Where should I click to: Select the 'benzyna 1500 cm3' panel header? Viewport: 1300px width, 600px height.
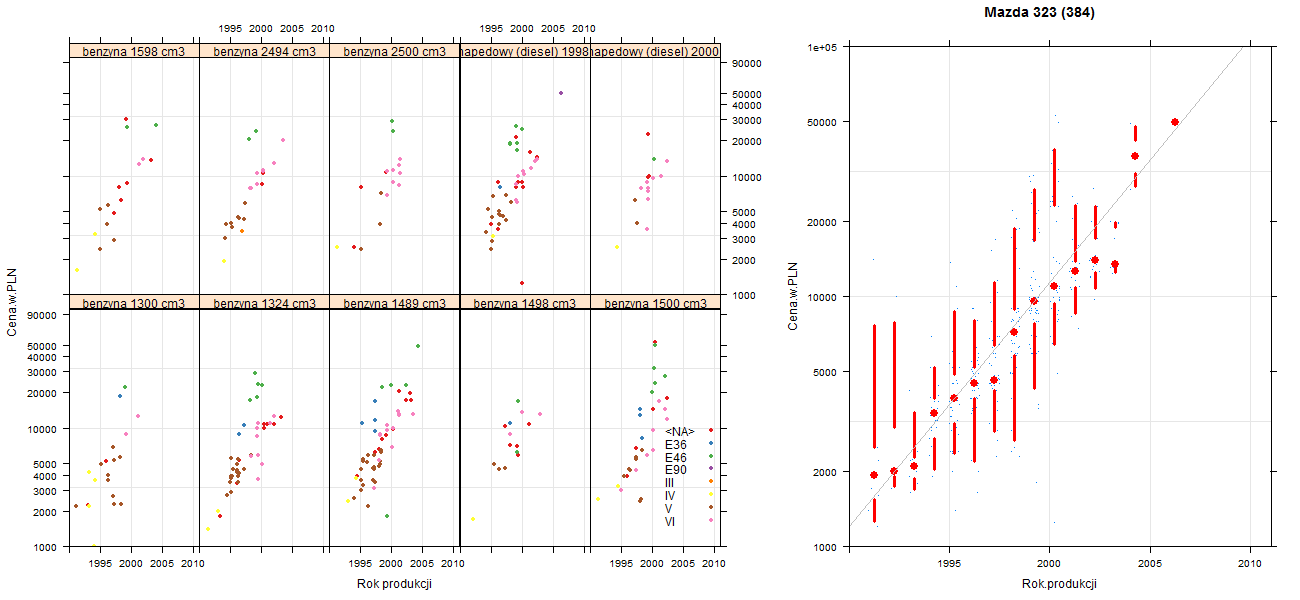tap(655, 303)
